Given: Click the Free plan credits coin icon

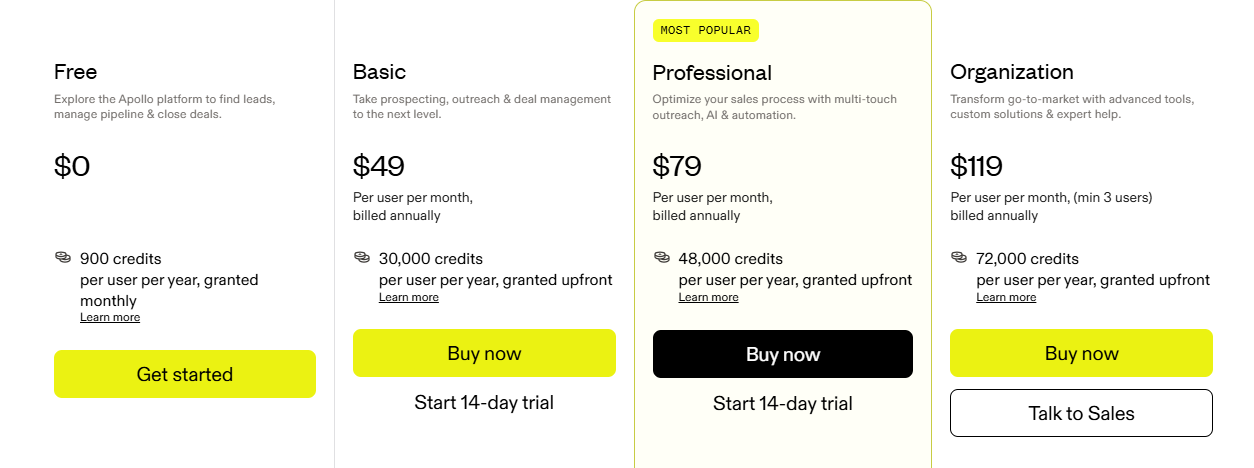Looking at the screenshot, I should [x=63, y=258].
